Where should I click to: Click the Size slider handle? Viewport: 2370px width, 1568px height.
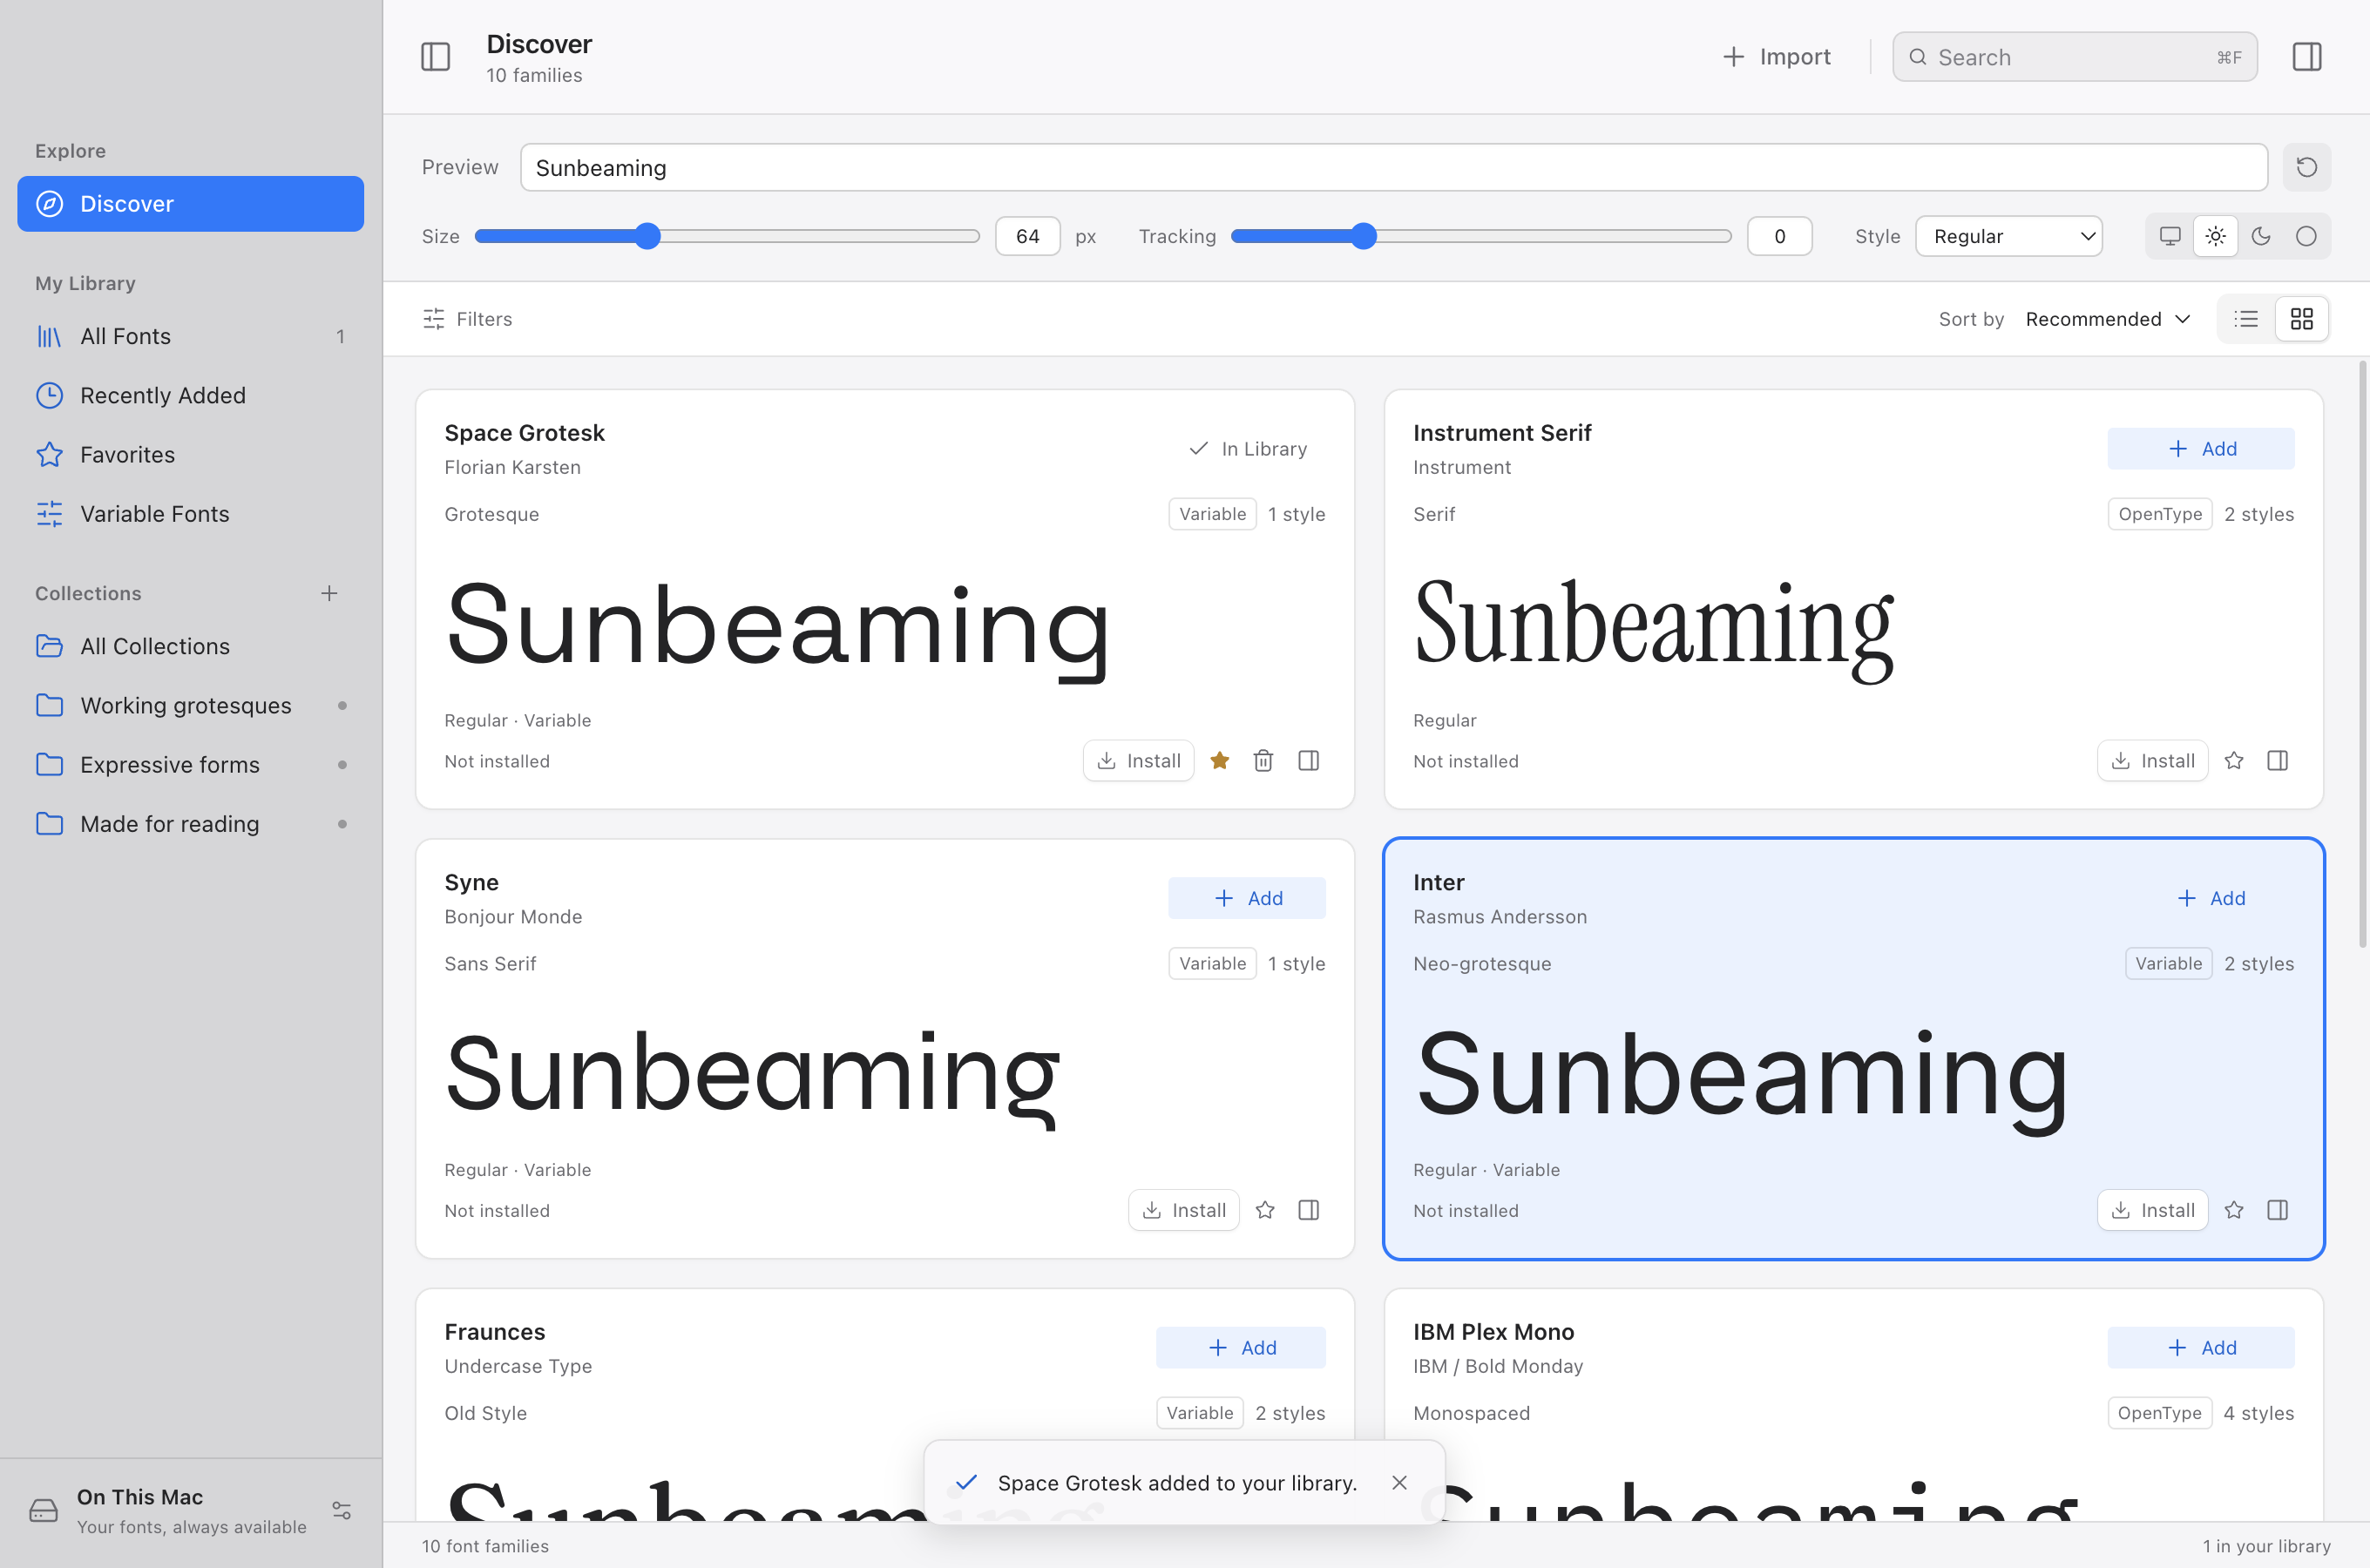pyautogui.click(x=648, y=236)
